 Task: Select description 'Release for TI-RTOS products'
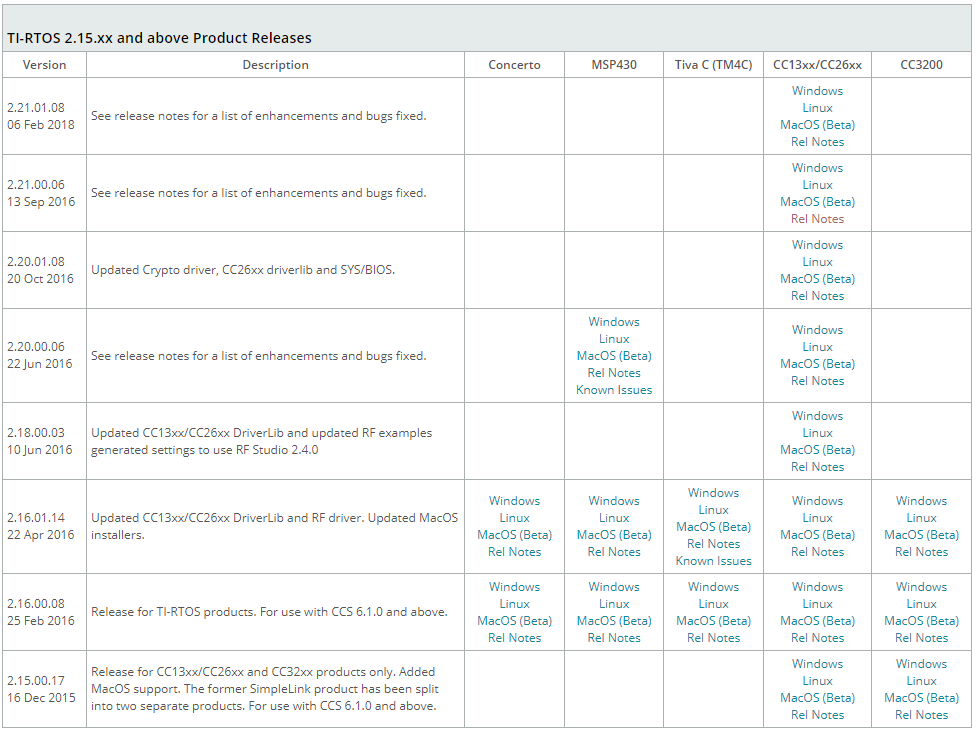coord(269,612)
